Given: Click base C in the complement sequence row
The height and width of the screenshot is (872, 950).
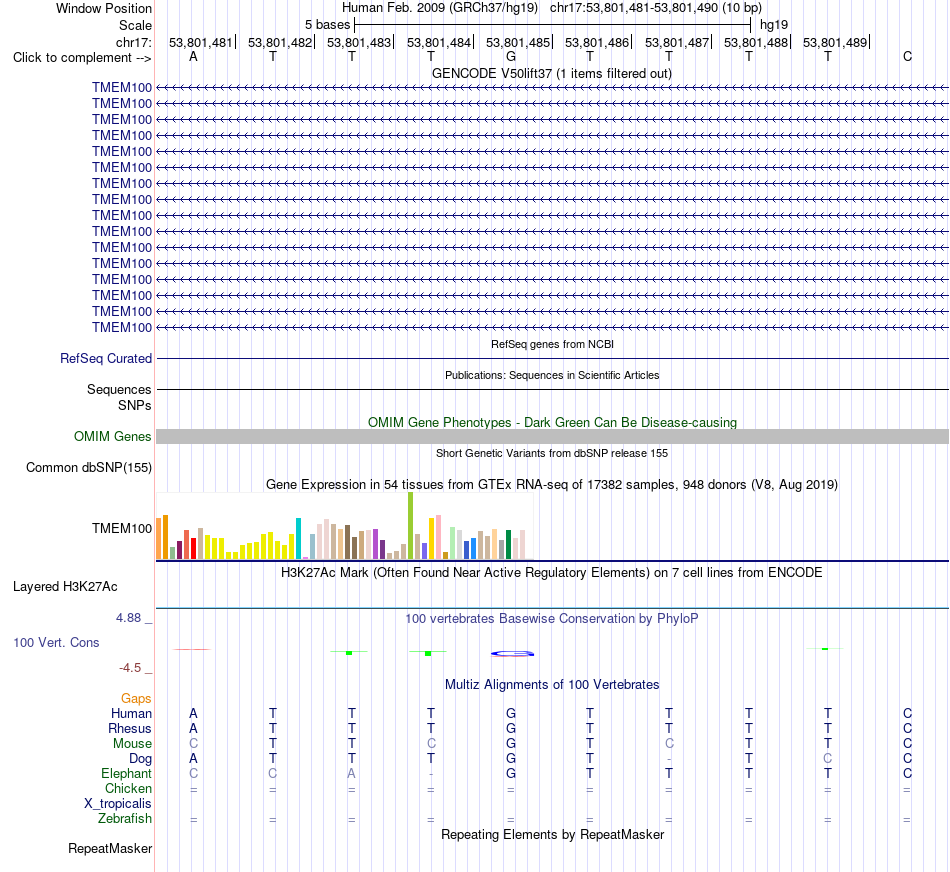Looking at the screenshot, I should pos(907,57).
